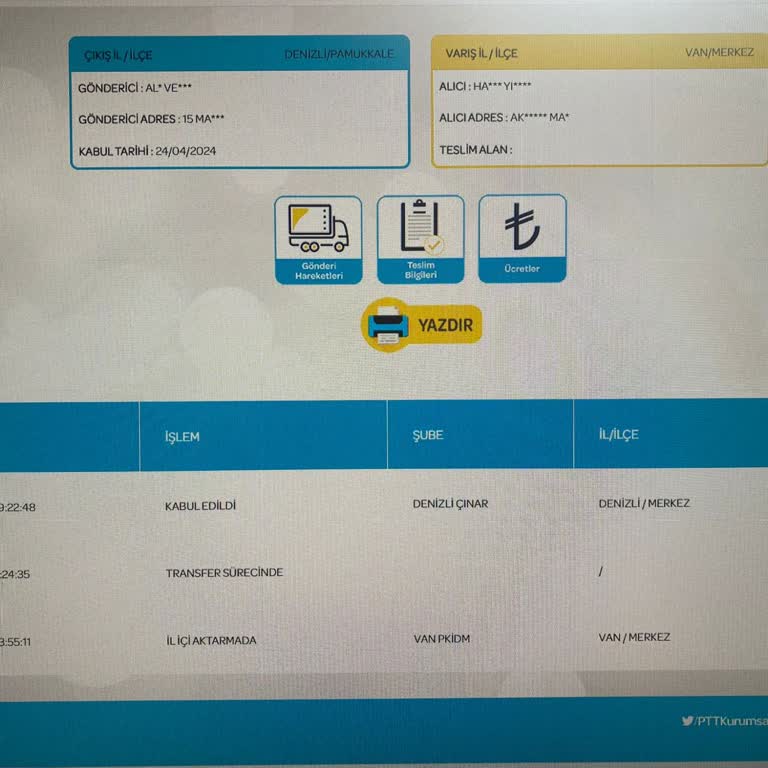768x768 pixels.
Task: Click the ÇIKIŞ İL / İLÇE header
Action: [118, 55]
